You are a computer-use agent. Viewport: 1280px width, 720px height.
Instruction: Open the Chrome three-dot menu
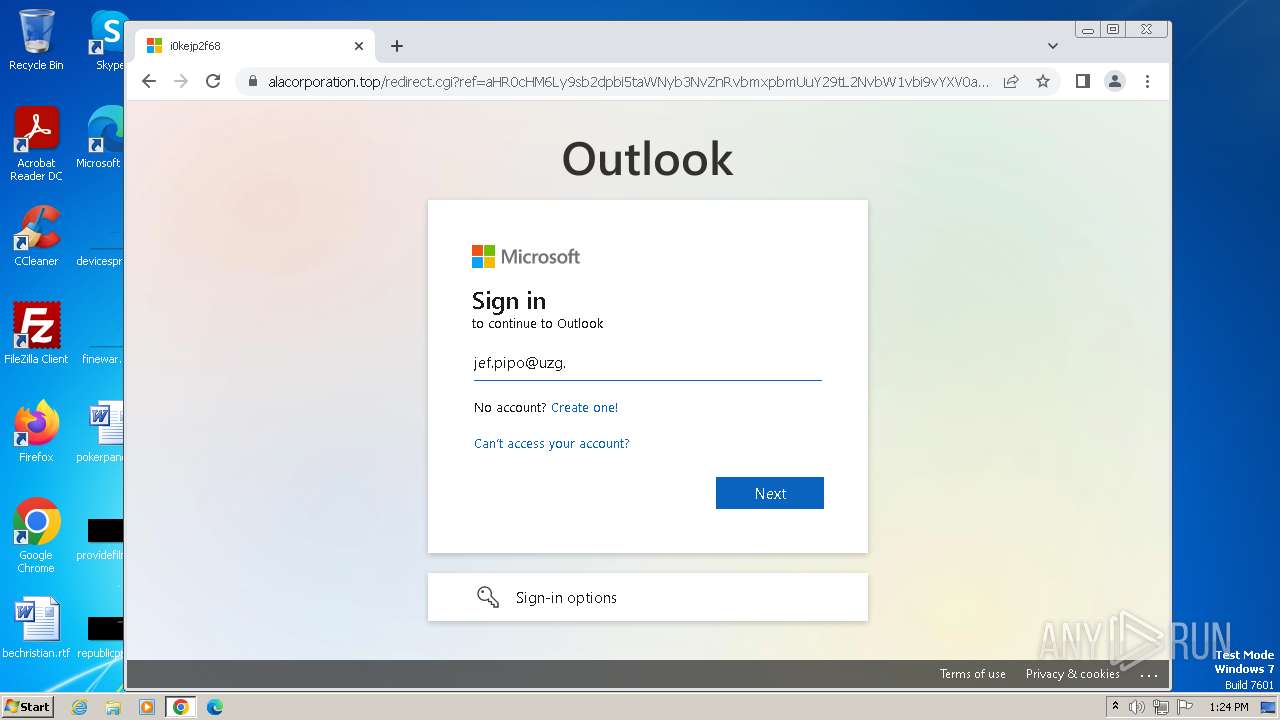pos(1147,81)
